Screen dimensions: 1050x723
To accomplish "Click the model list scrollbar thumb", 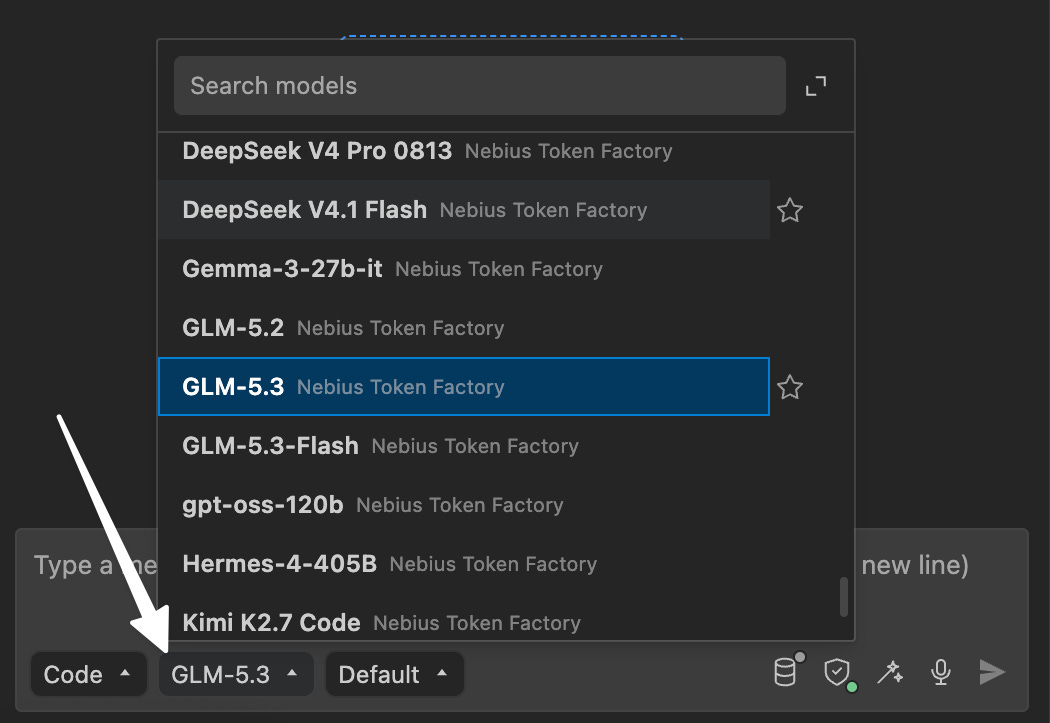I will click(844, 596).
